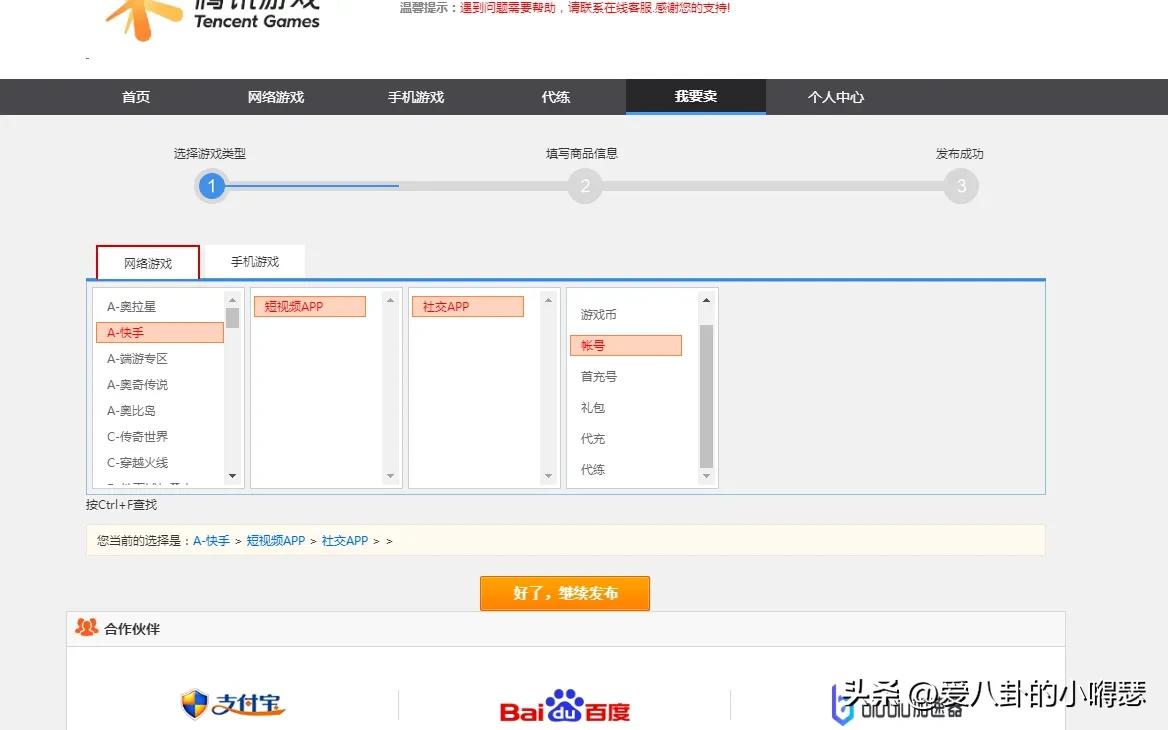The image size is (1168, 730).
Task: Switch to the 手机游戏 tab
Action: (x=256, y=260)
